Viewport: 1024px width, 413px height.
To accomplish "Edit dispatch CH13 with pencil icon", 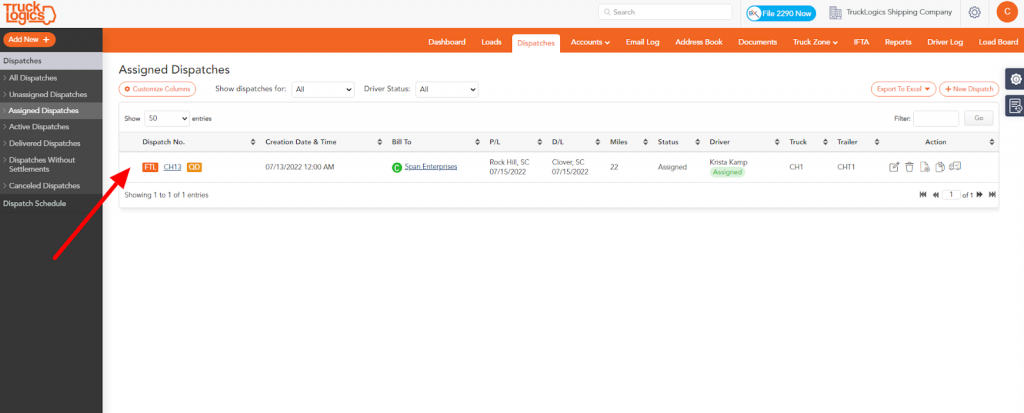I will click(895, 167).
